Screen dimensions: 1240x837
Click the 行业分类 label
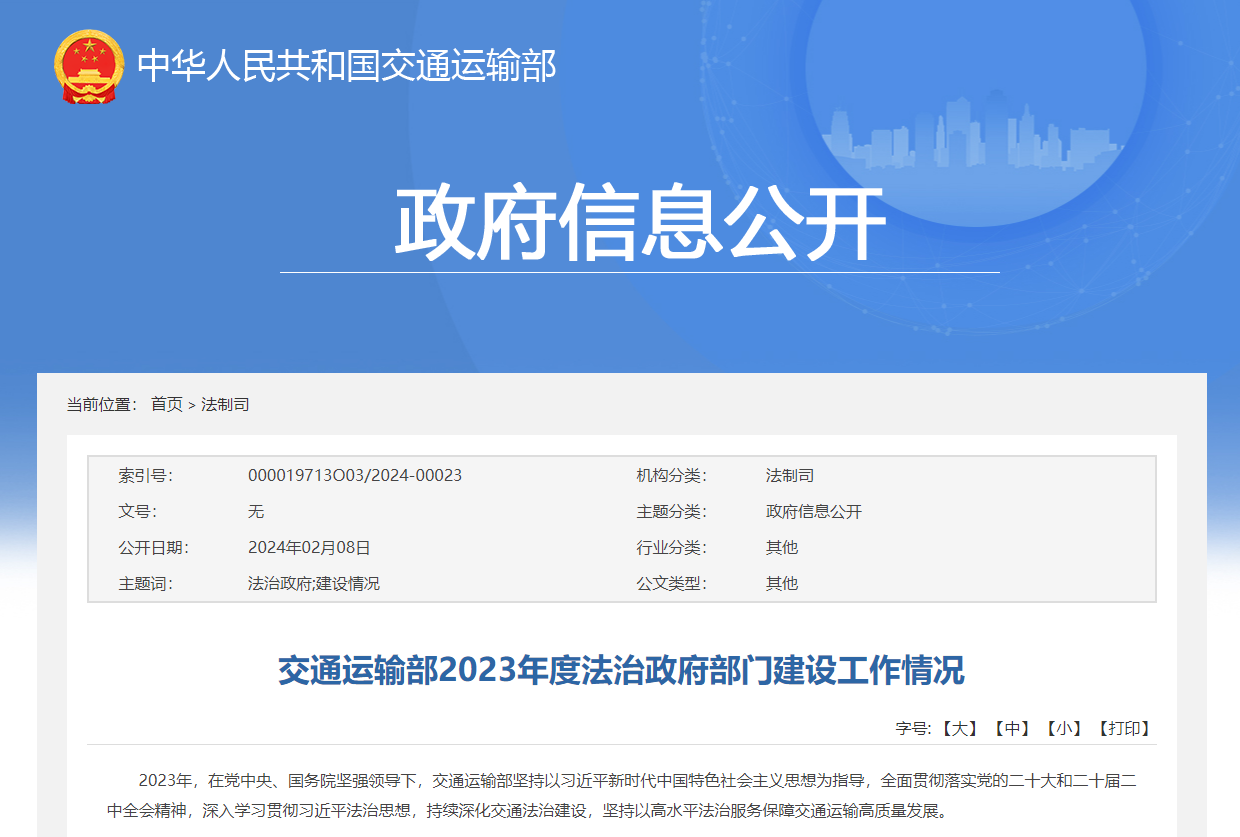[x=672, y=548]
